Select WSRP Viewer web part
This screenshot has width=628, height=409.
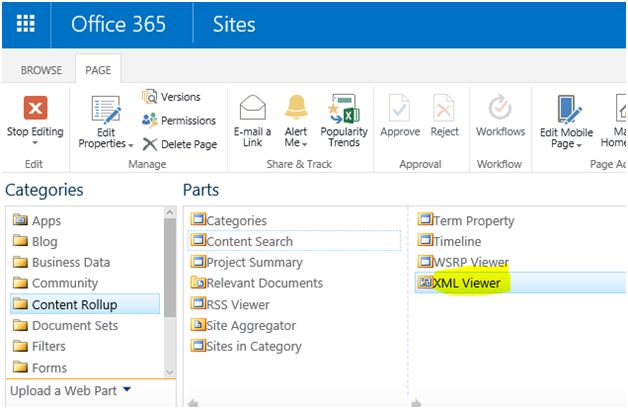click(x=463, y=262)
